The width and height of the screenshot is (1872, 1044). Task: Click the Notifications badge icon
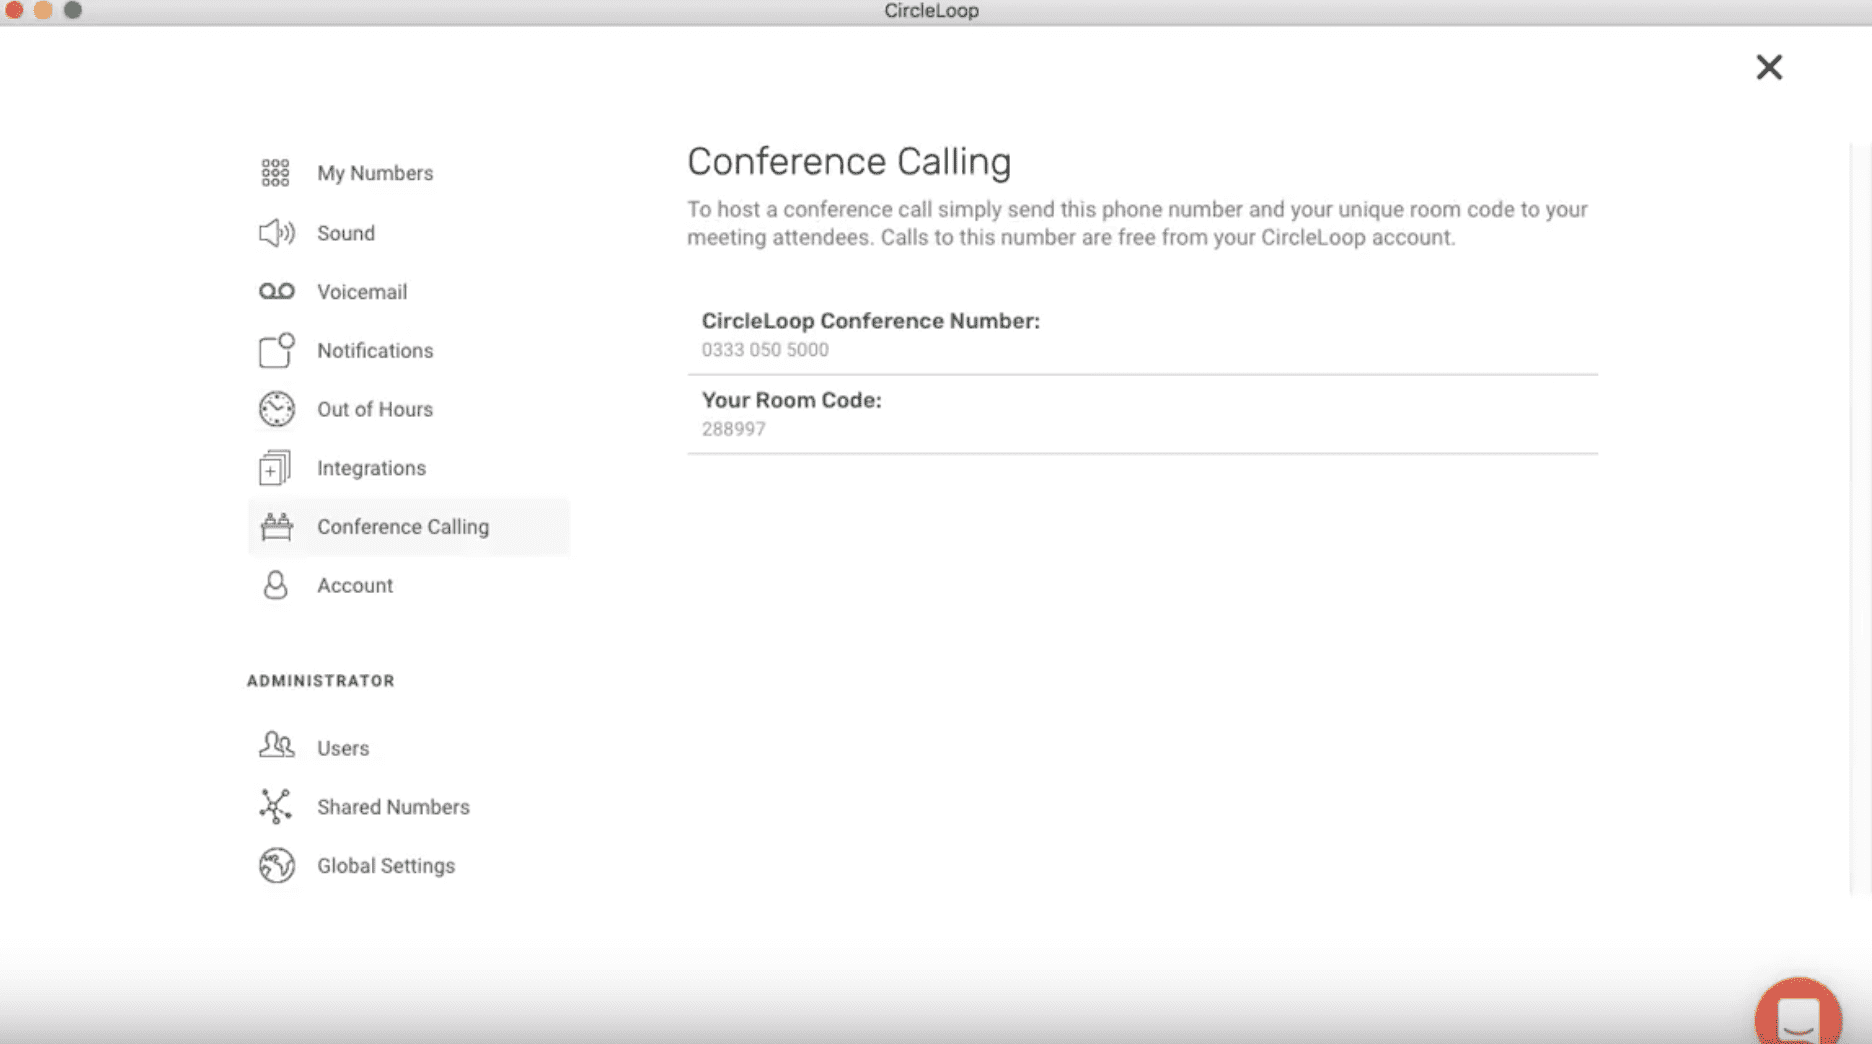(x=276, y=350)
